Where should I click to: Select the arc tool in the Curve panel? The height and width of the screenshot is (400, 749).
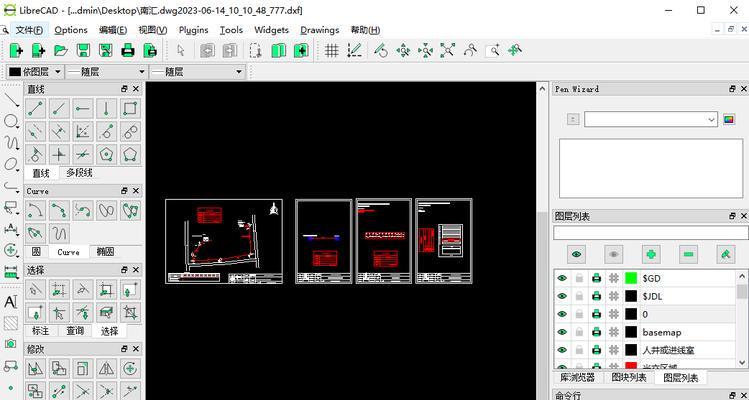[x=36, y=210]
